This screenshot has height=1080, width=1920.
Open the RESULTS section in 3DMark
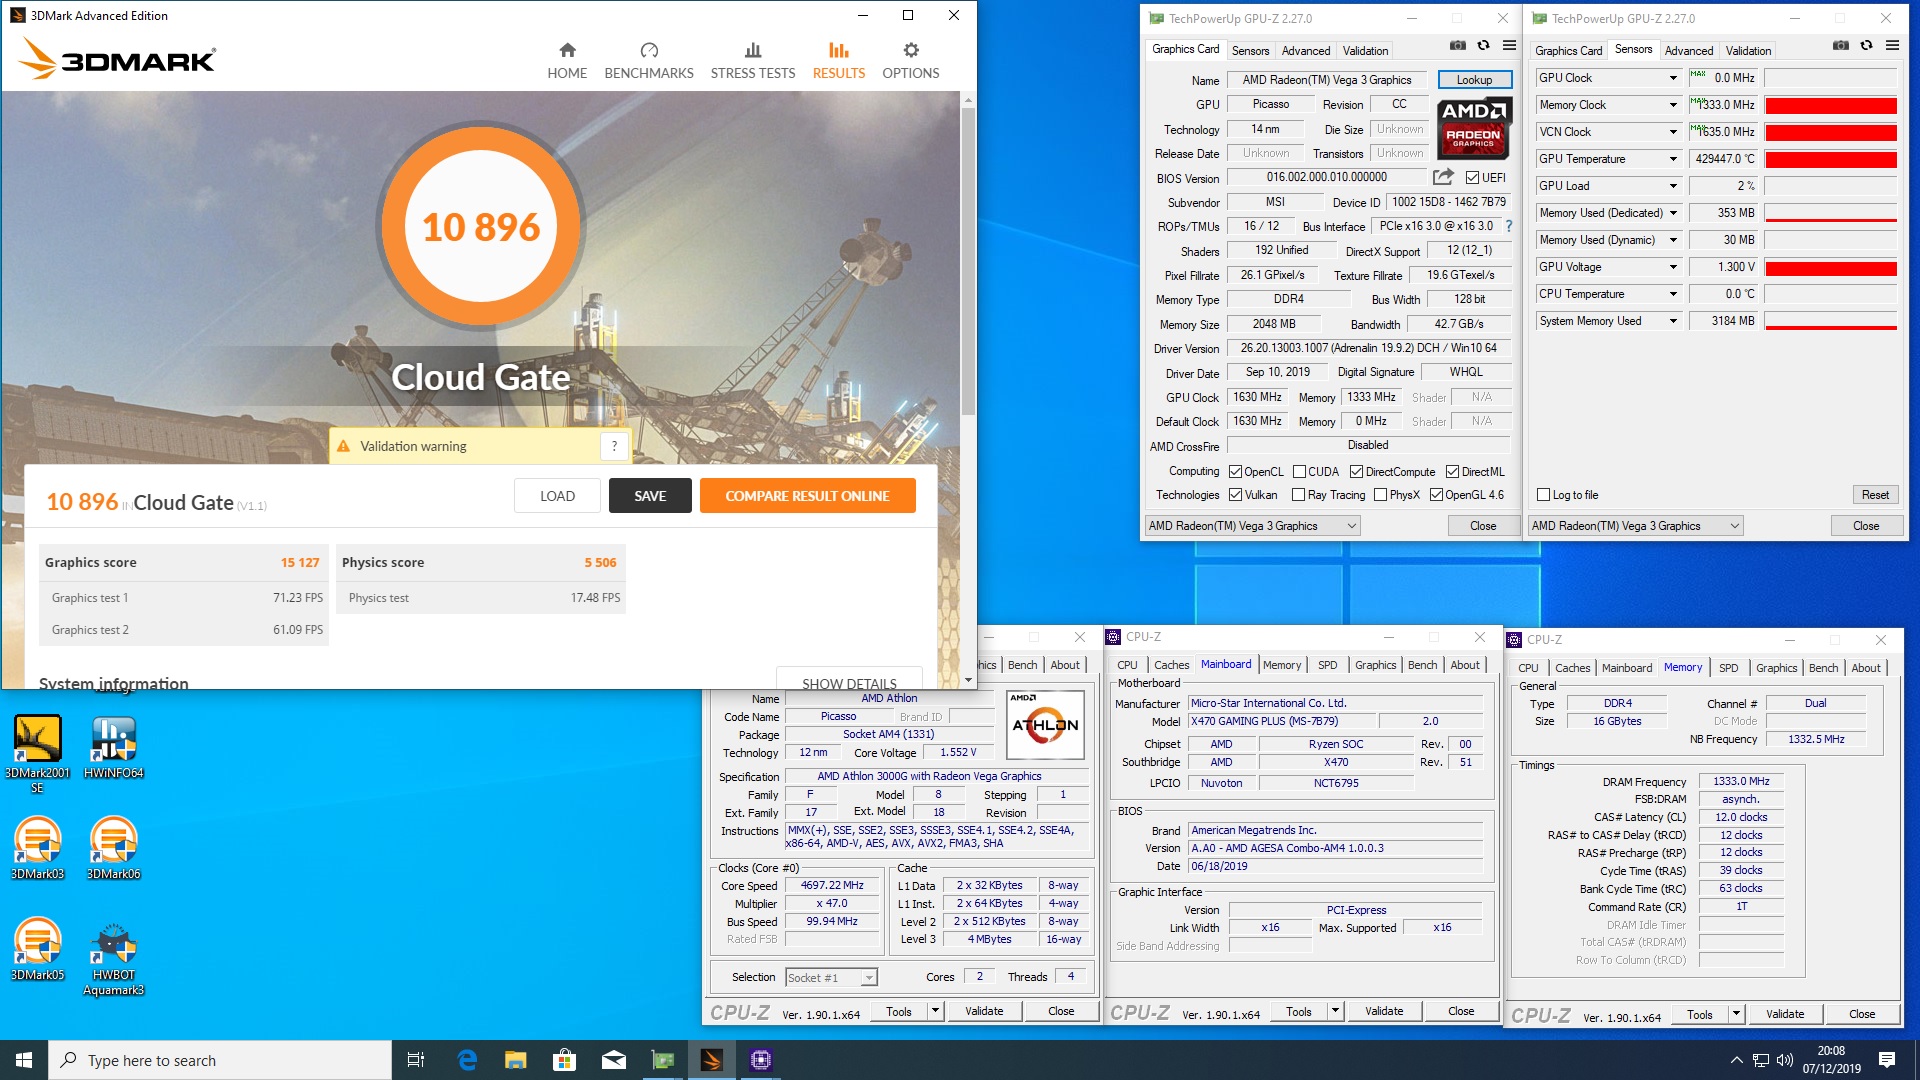839,61
